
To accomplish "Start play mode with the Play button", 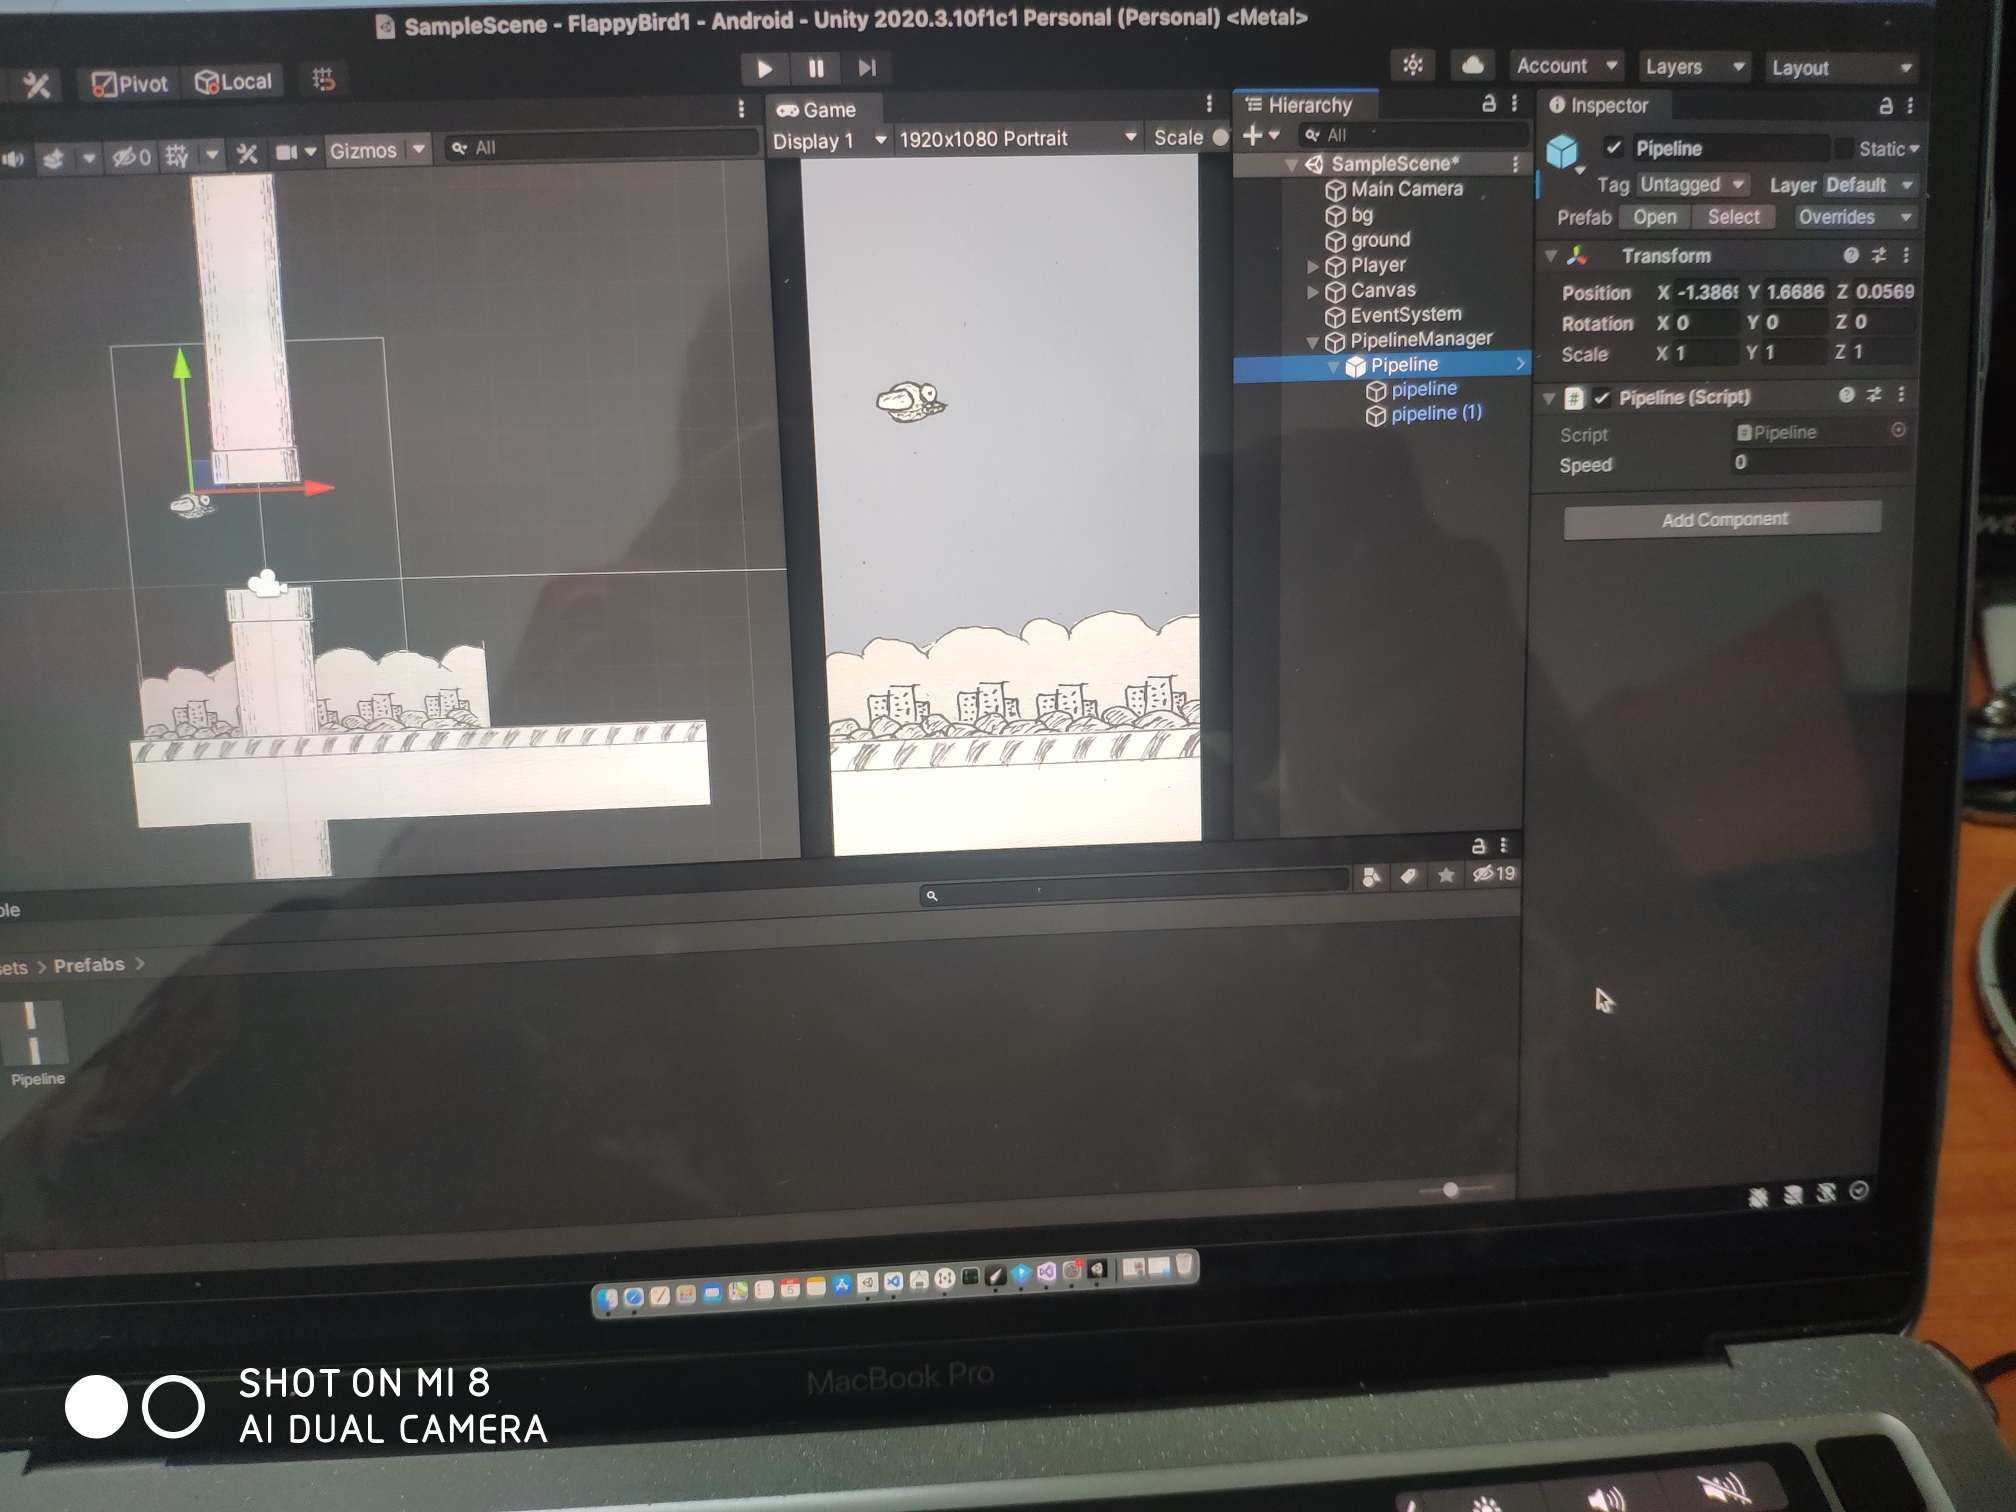I will [765, 68].
